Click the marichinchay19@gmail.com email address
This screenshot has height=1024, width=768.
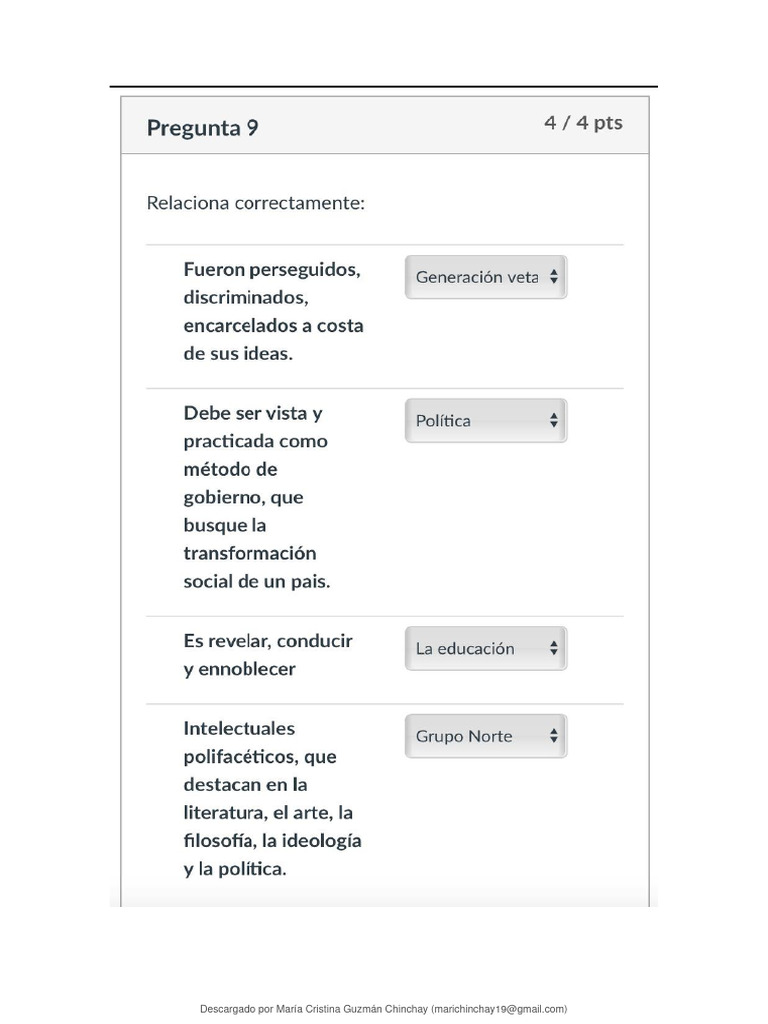500,1009
